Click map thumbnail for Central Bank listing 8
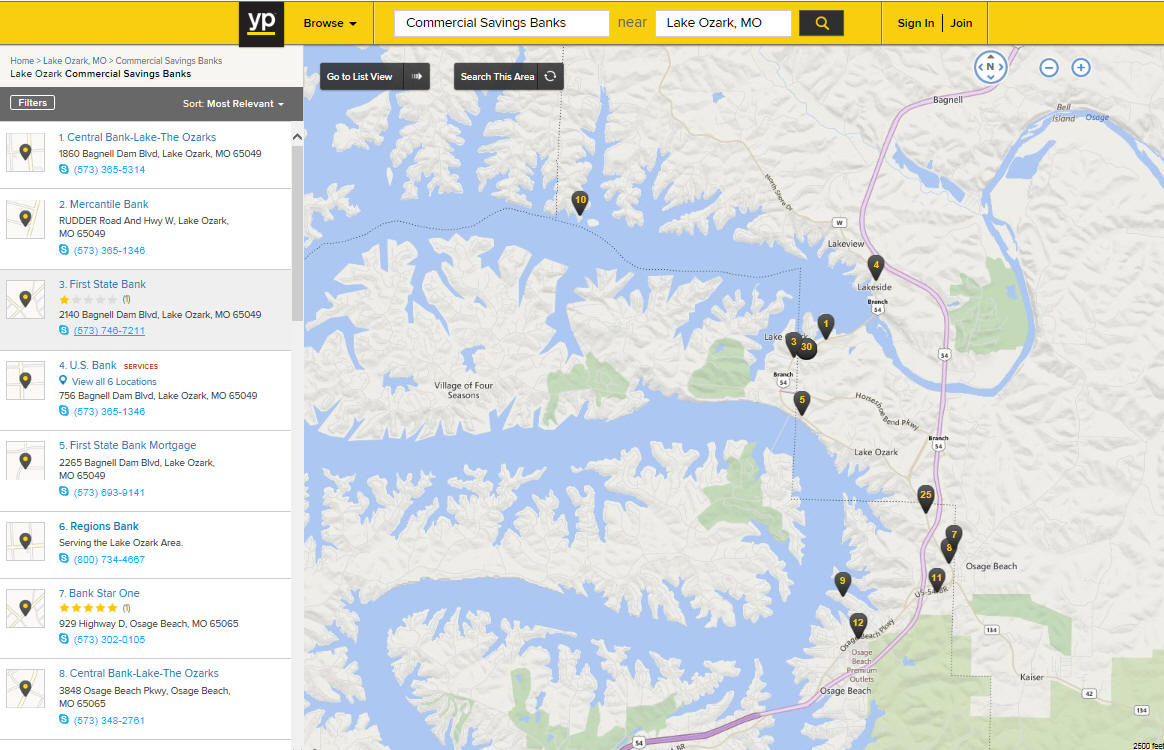The height and width of the screenshot is (750, 1164). tap(25, 688)
